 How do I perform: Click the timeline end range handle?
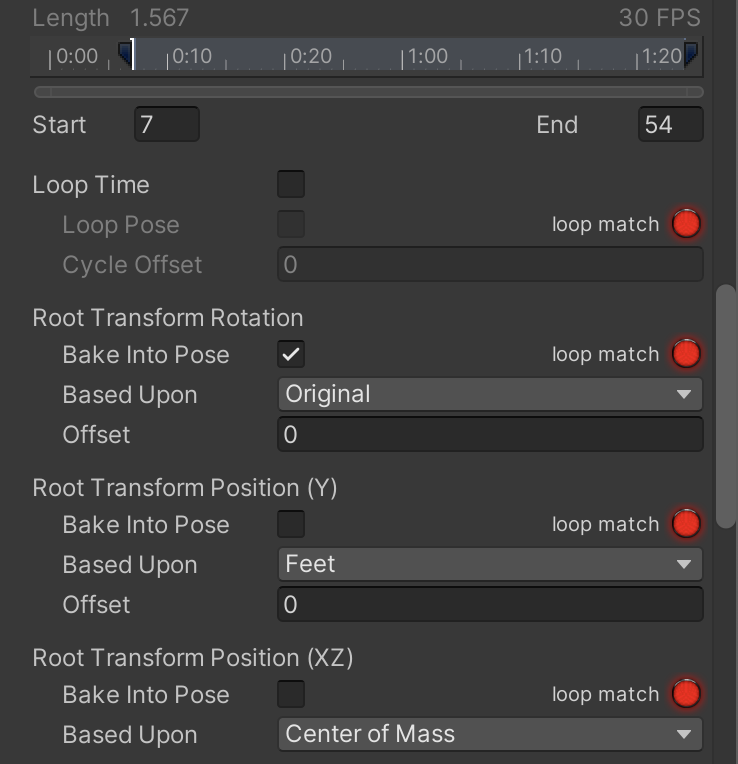coord(690,52)
